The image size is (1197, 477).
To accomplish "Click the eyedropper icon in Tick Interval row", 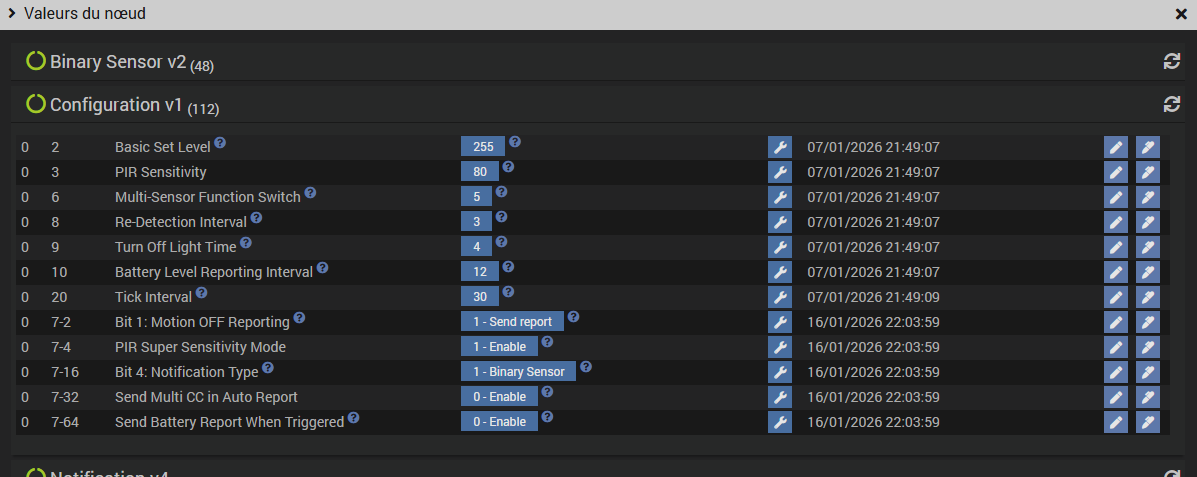I will coord(1147,297).
